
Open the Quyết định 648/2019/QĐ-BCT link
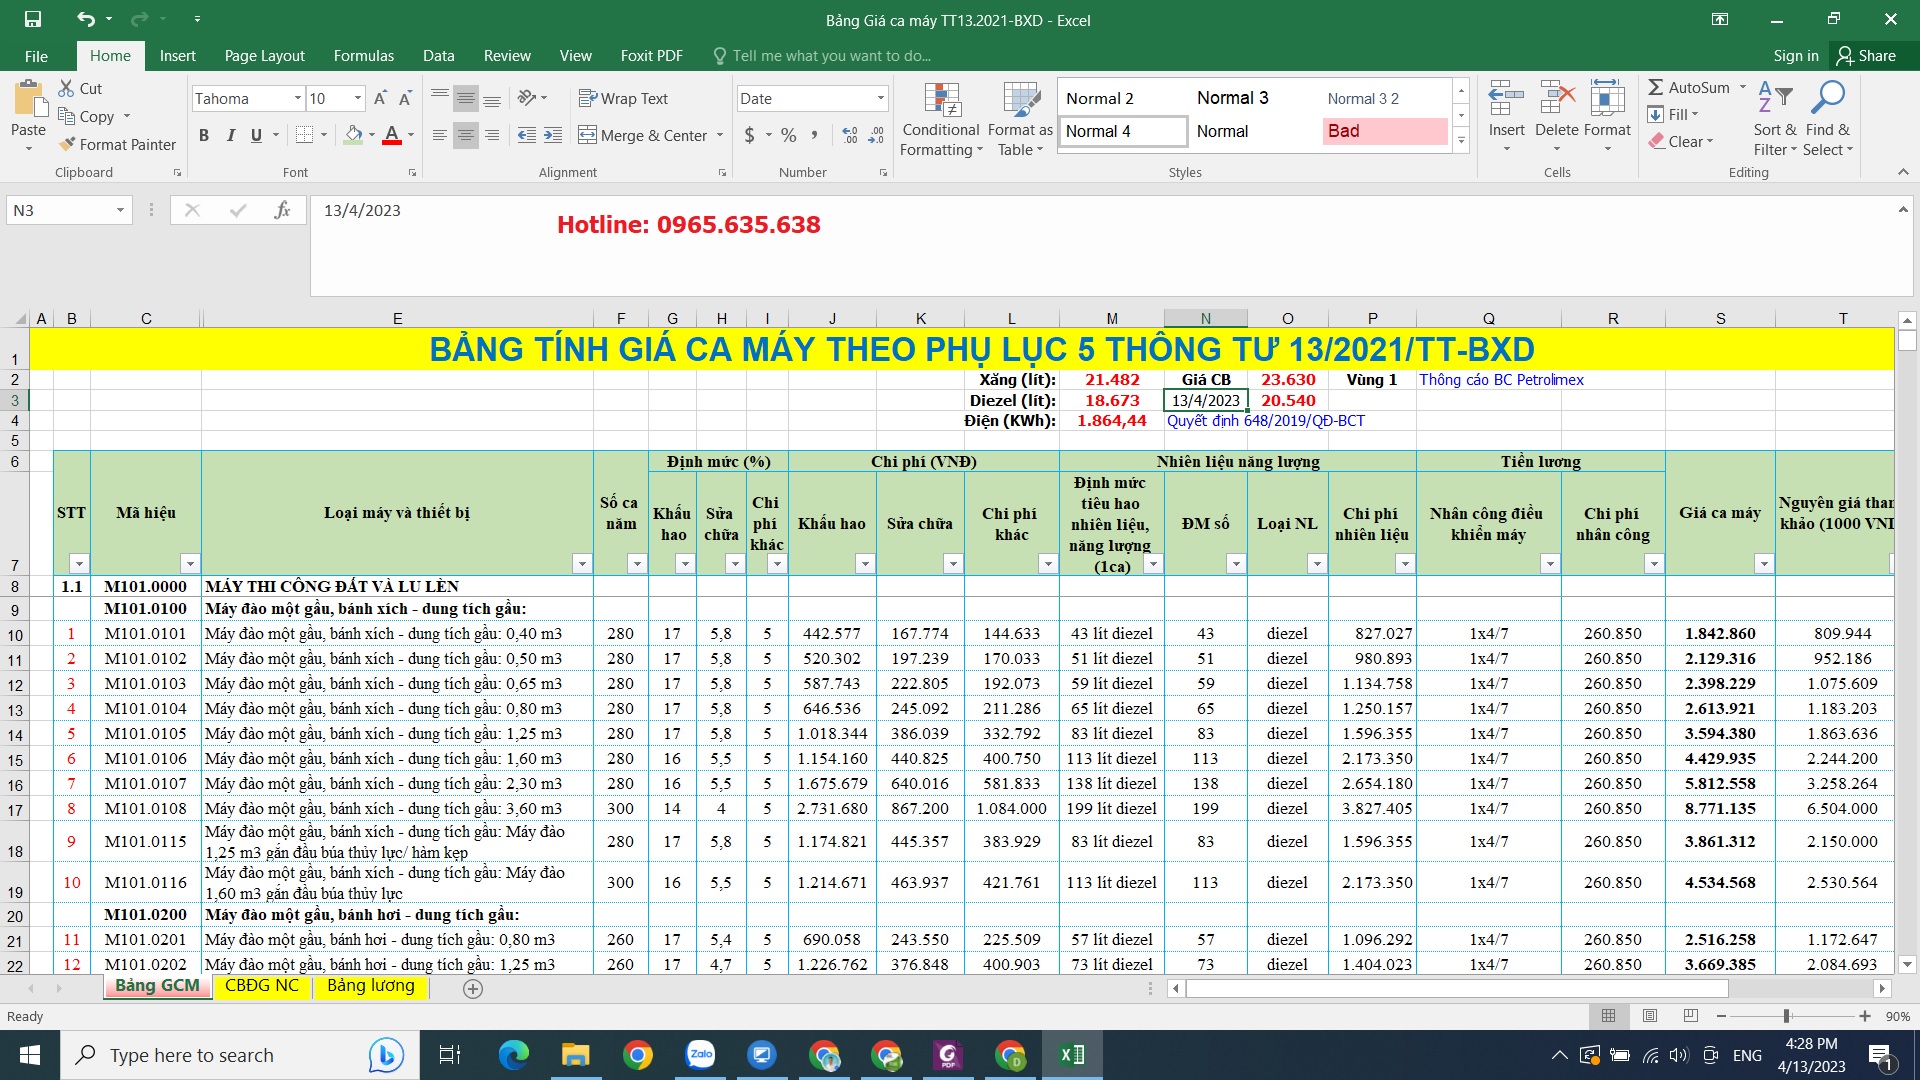1266,421
